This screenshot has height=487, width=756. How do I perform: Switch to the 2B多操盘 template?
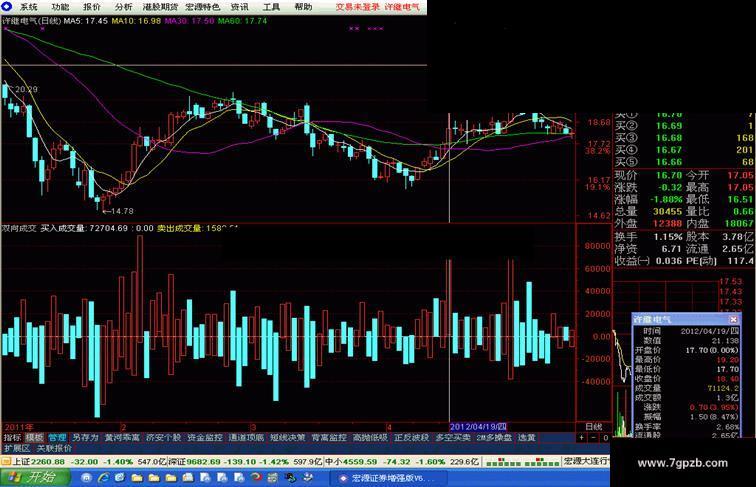point(495,438)
